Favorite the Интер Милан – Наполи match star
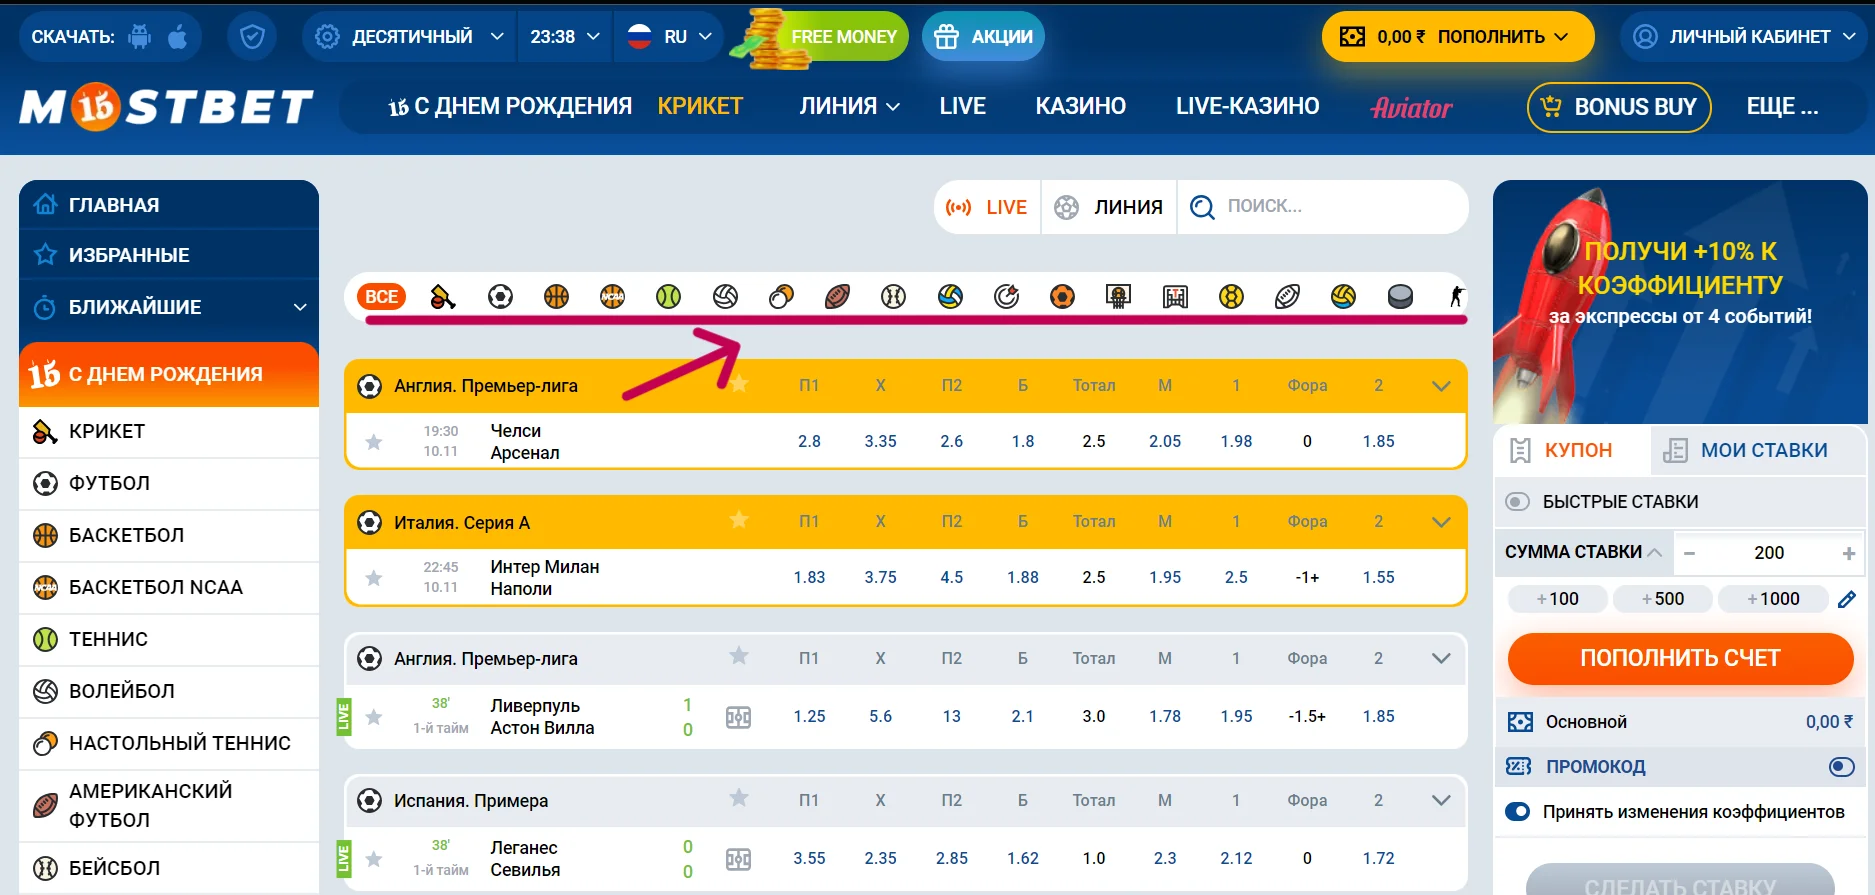The image size is (1875, 895). pyautogui.click(x=373, y=578)
